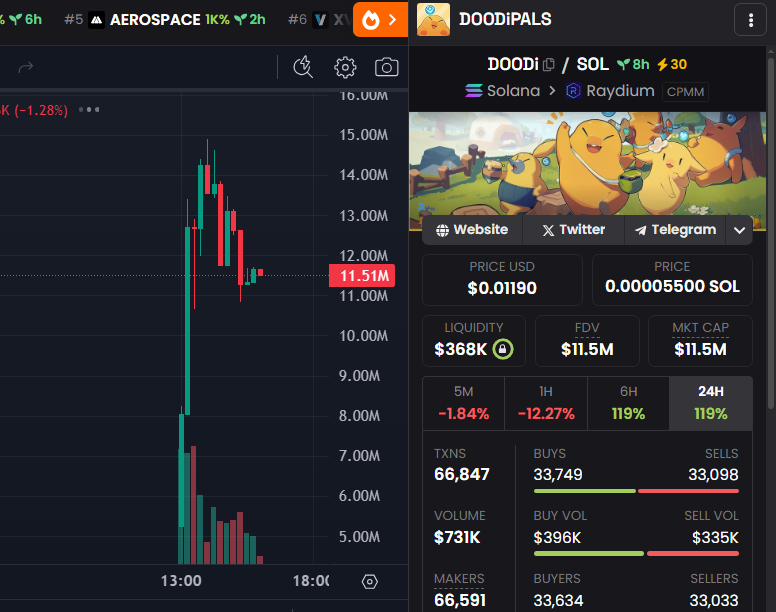Click the Solana chain link
The width and height of the screenshot is (776, 612).
[502, 91]
